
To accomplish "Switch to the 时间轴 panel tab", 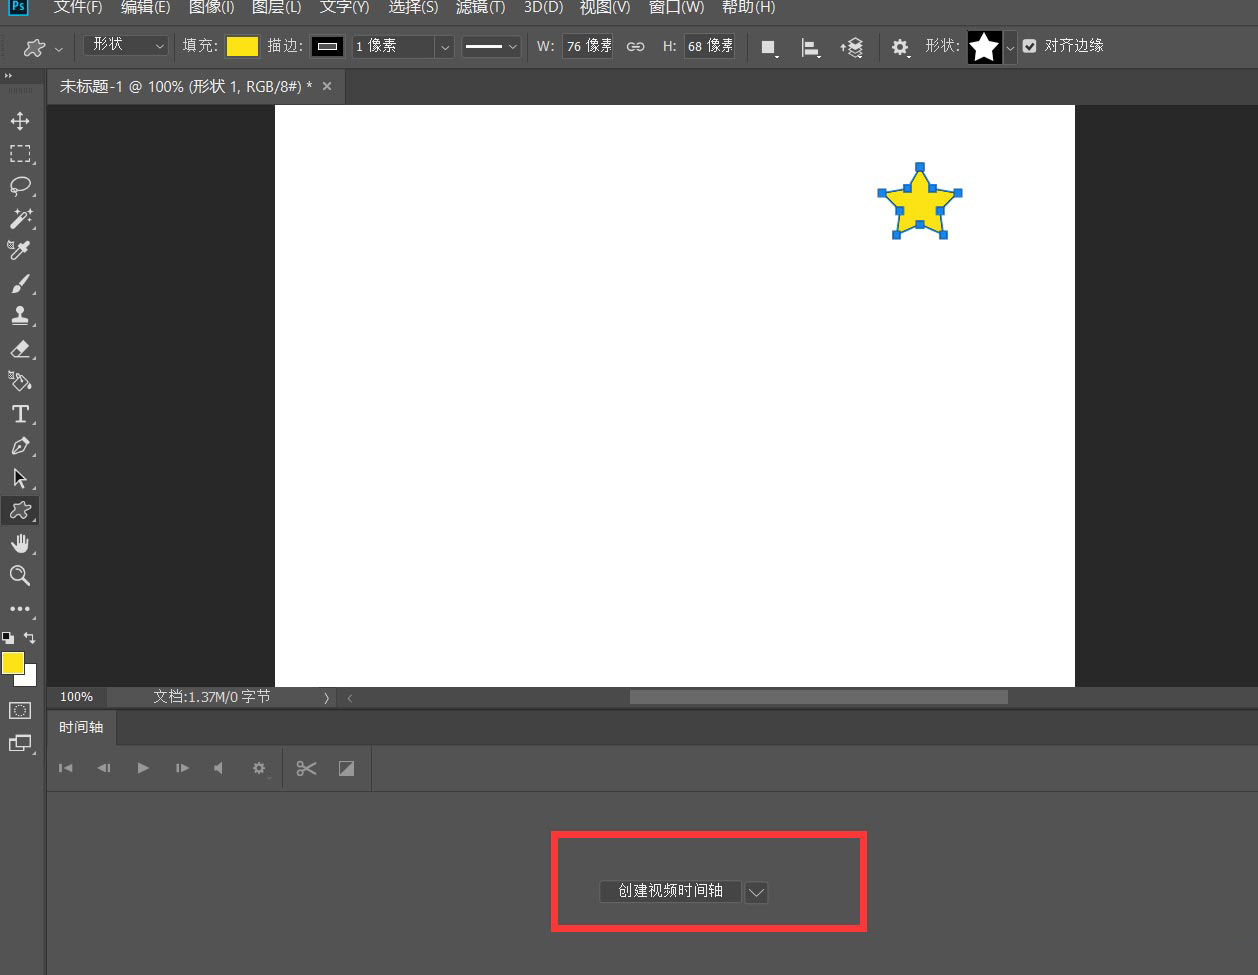I will point(81,727).
